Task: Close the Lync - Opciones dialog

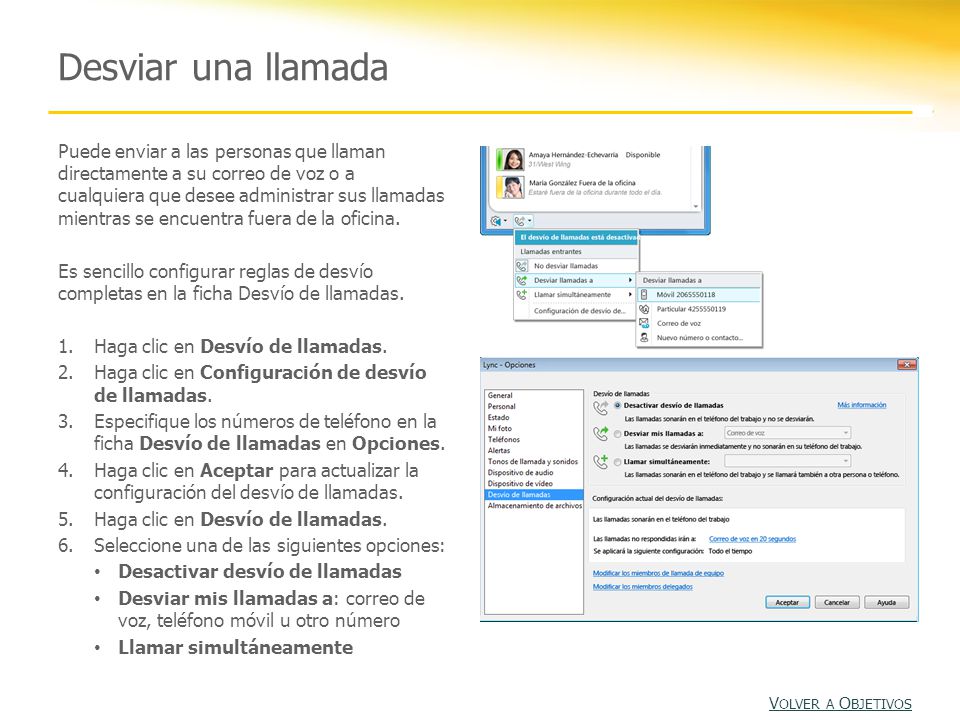Action: pyautogui.click(x=906, y=365)
